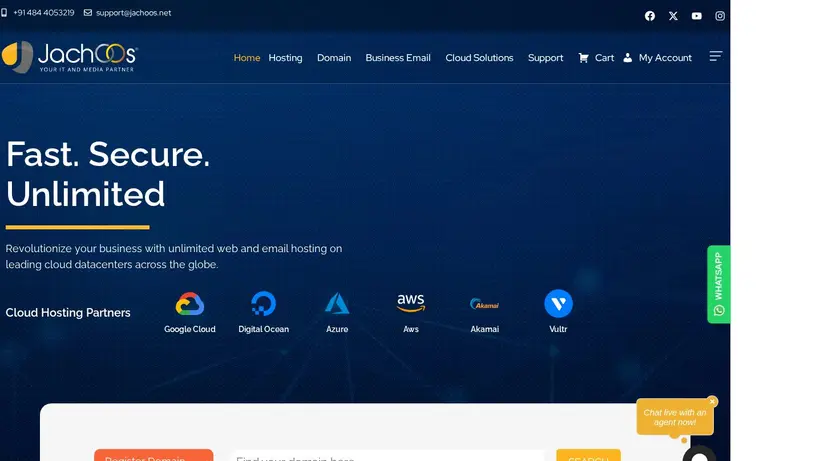The width and height of the screenshot is (820, 461).
Task: Click the phone icon in top bar
Action: coord(4,13)
